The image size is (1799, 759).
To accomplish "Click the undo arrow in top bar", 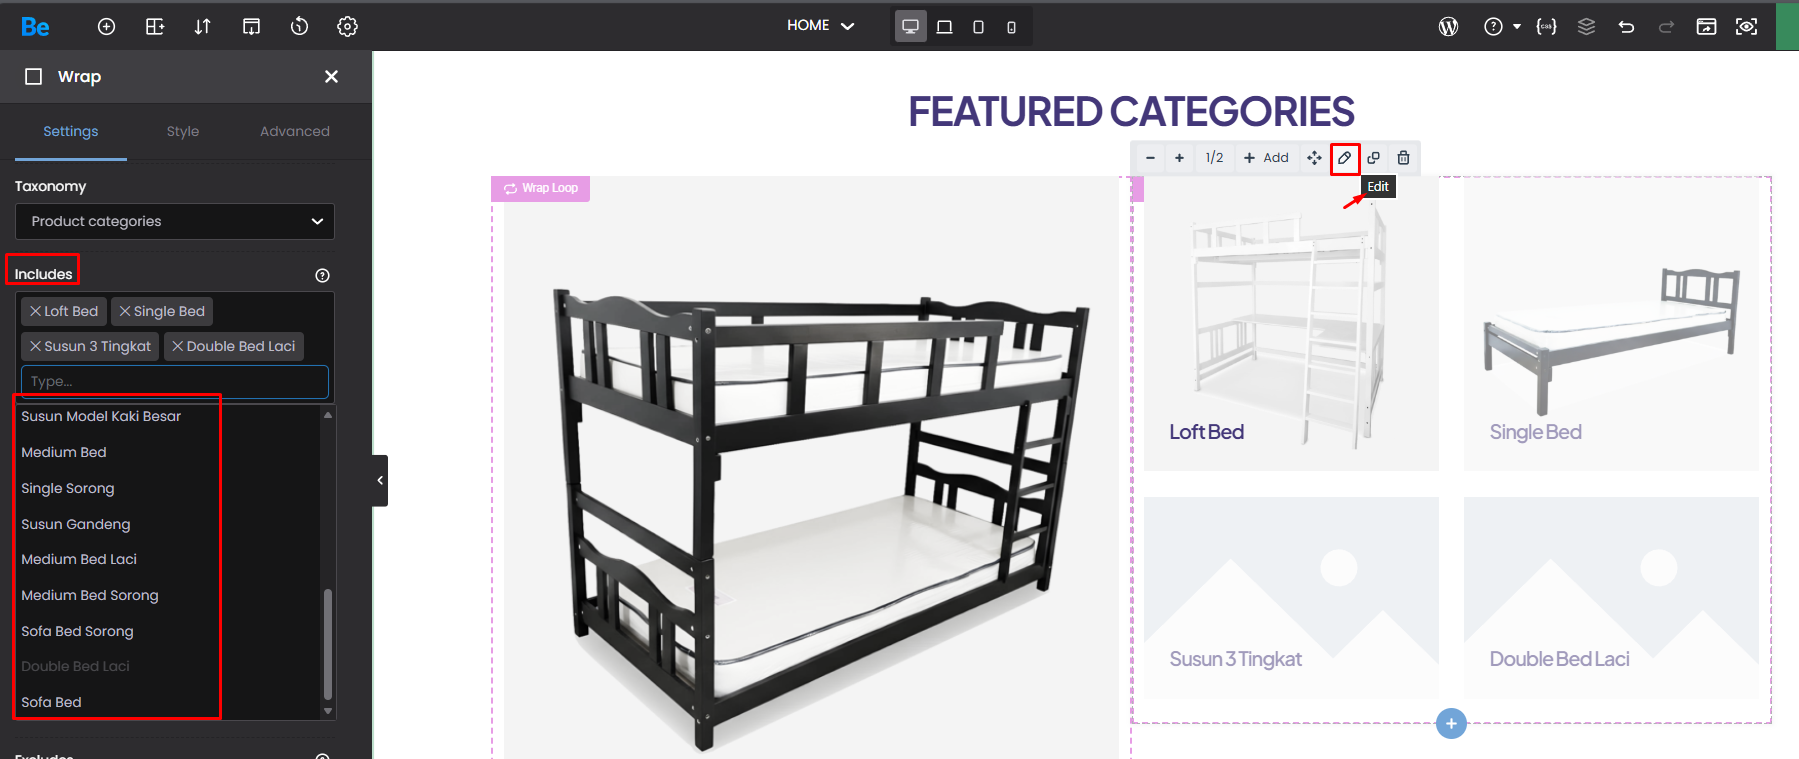I will tap(1626, 27).
